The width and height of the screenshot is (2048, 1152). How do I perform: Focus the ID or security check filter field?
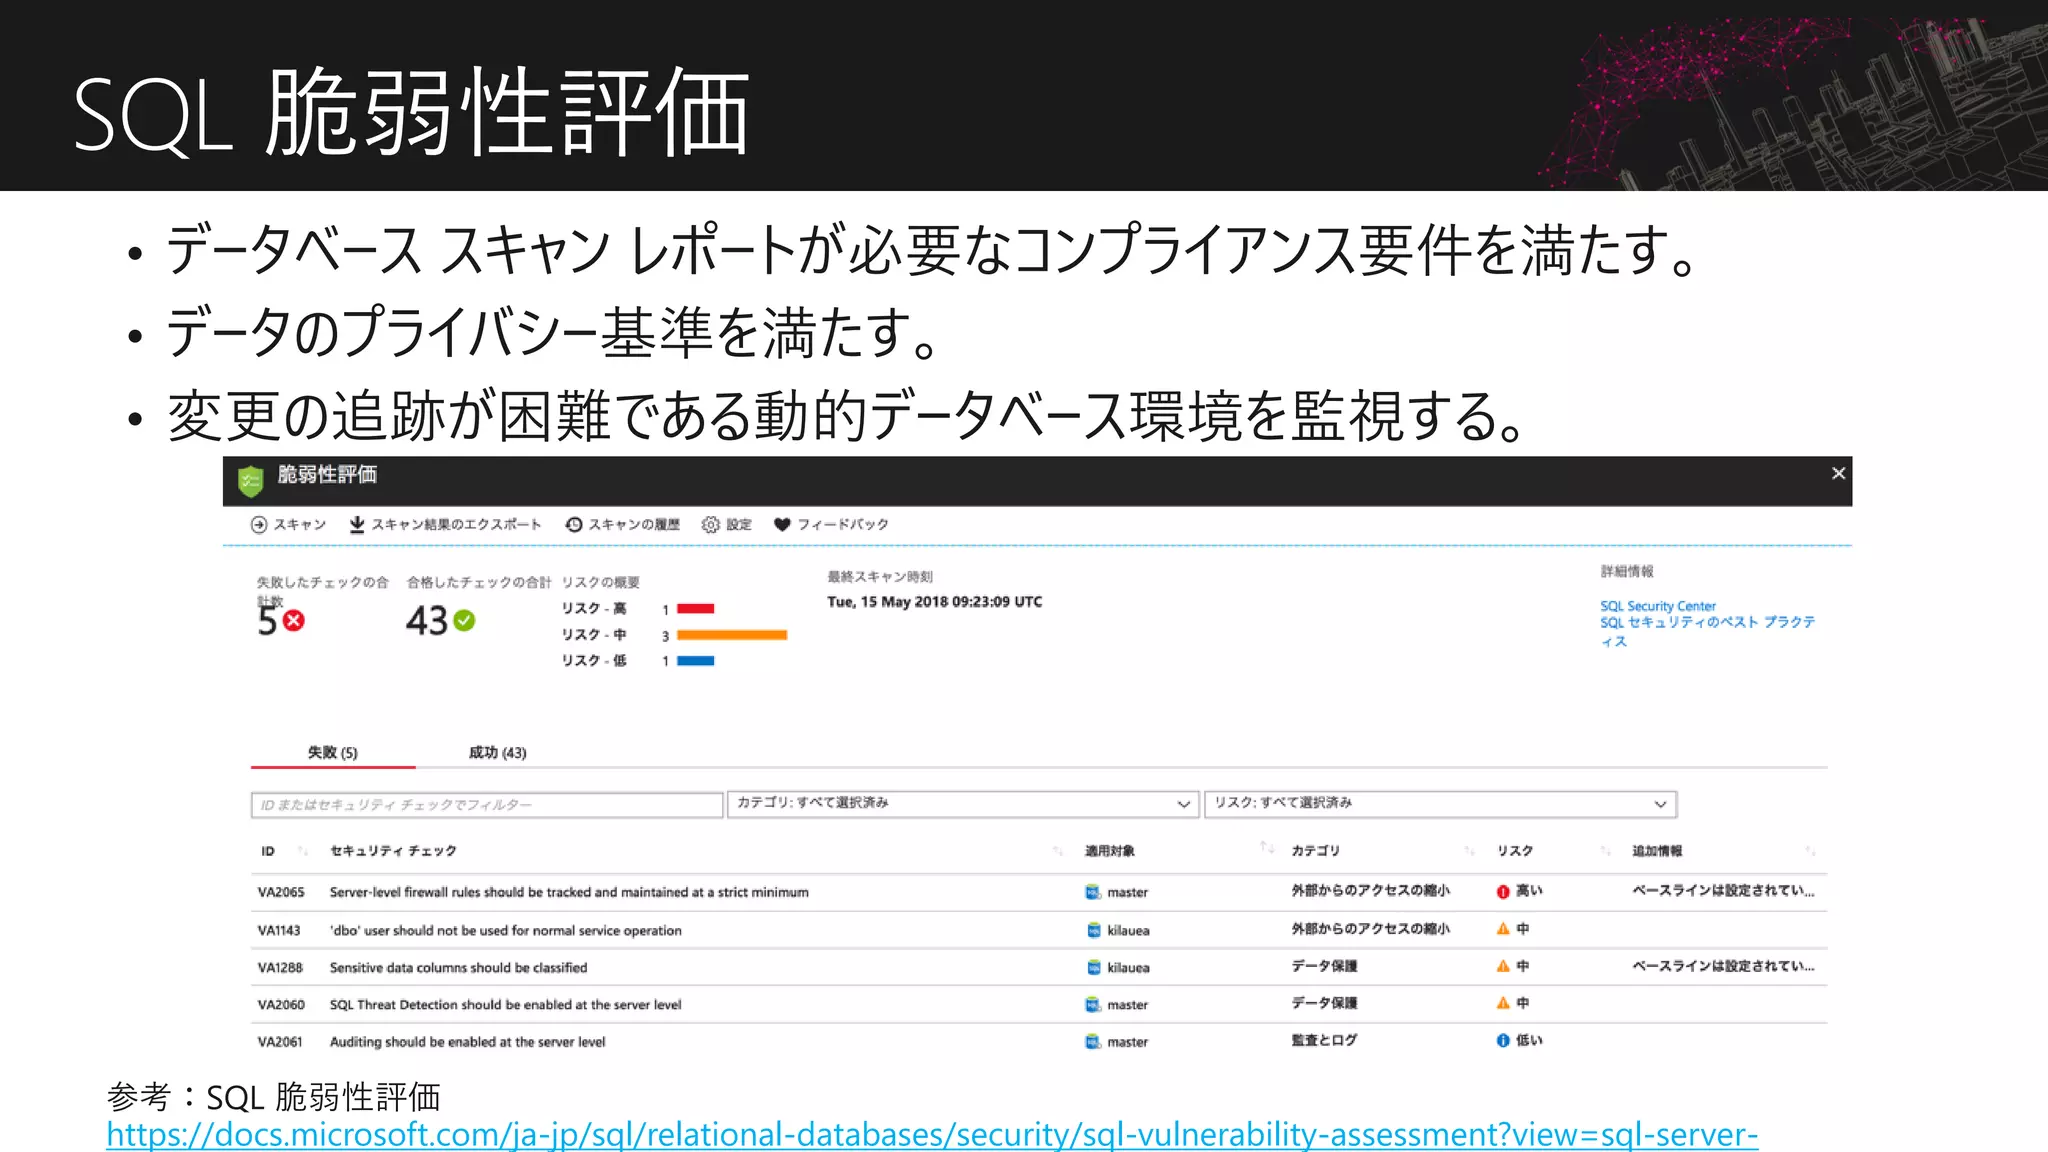[x=487, y=805]
